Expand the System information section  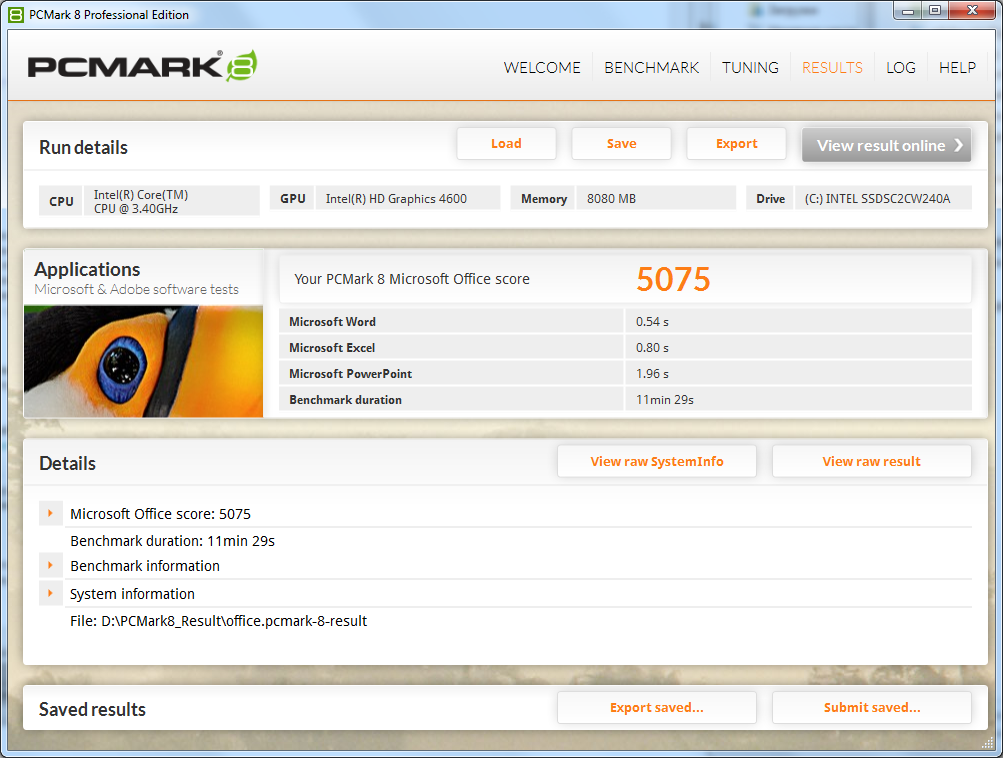(x=50, y=592)
